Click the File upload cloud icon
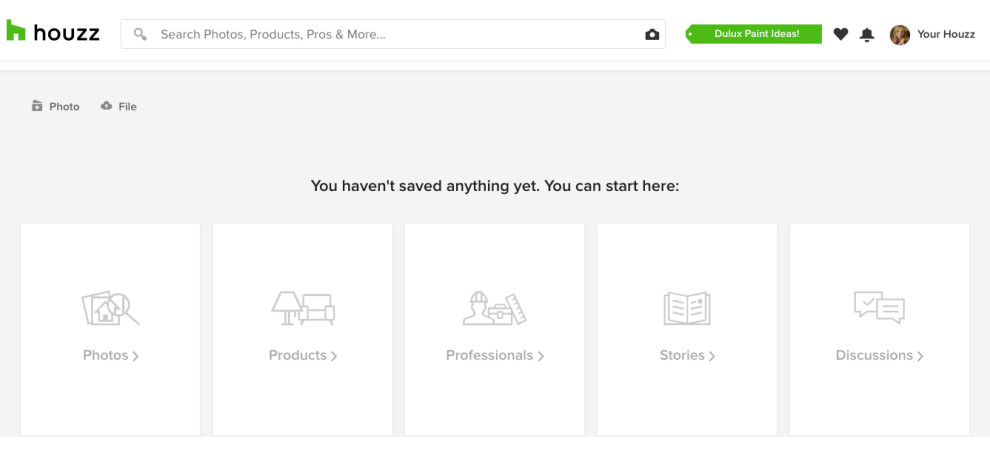990x456 pixels. [106, 105]
